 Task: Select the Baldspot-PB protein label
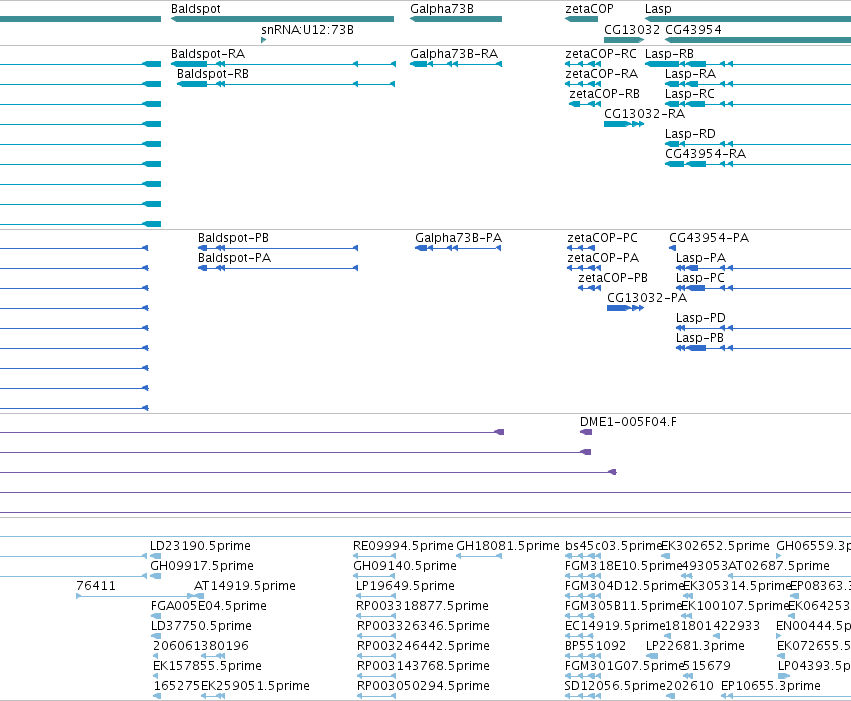233,238
